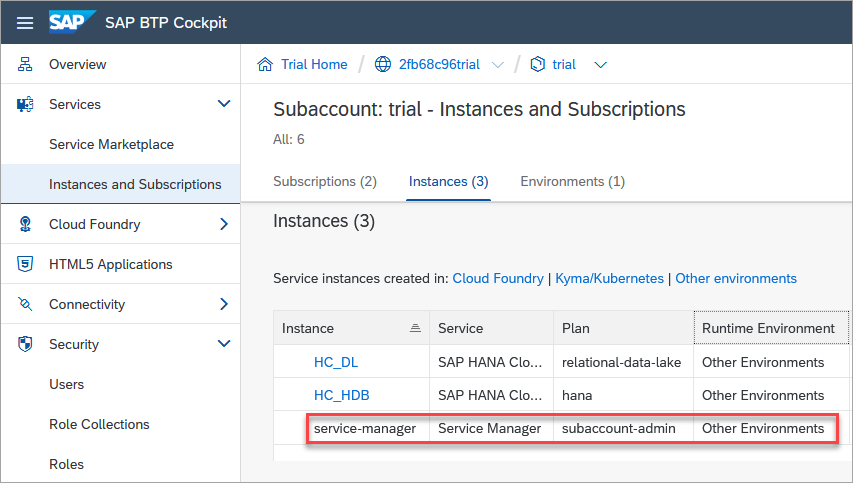Click the Security shield icon
The image size is (853, 483).
pyautogui.click(x=25, y=344)
